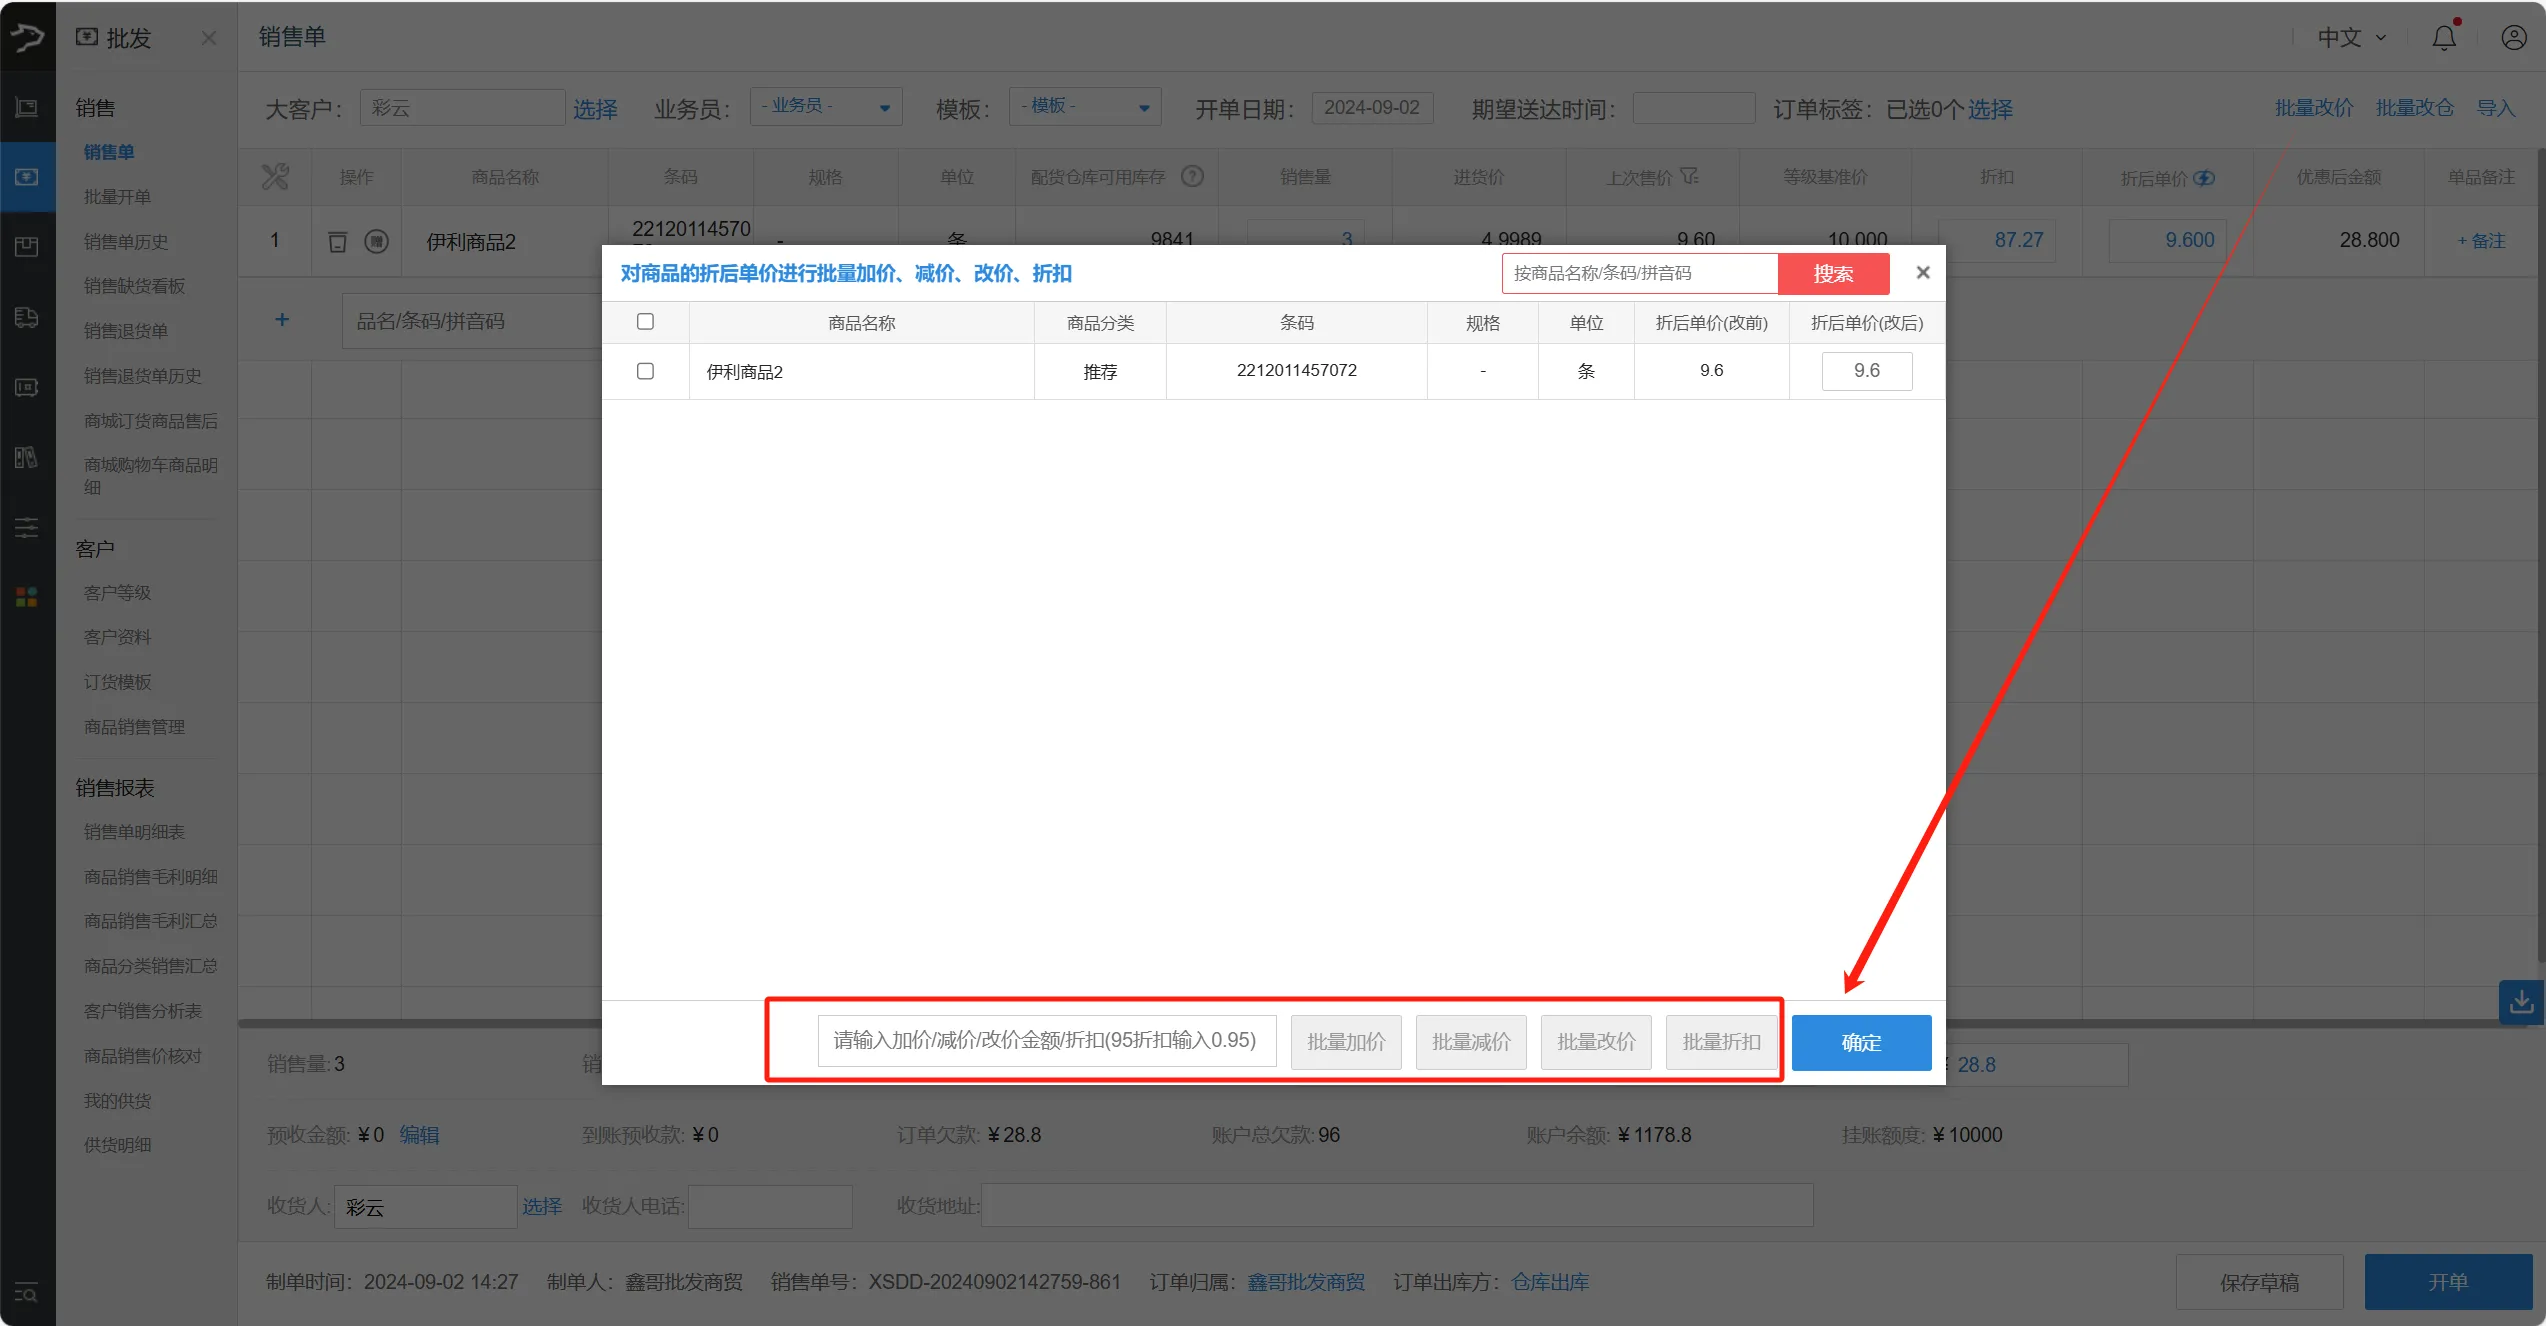Open the 模板 dropdown
This screenshot has height=1326, width=2546.
click(x=1083, y=106)
